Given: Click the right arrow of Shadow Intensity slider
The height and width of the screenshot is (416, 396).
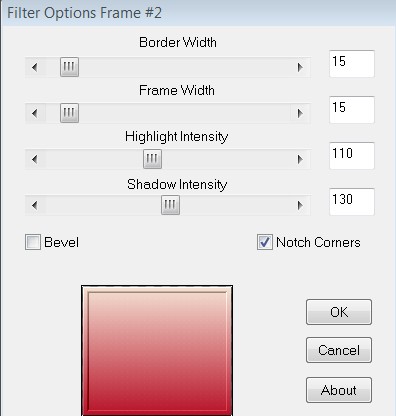Looking at the screenshot, I should click(x=300, y=205).
